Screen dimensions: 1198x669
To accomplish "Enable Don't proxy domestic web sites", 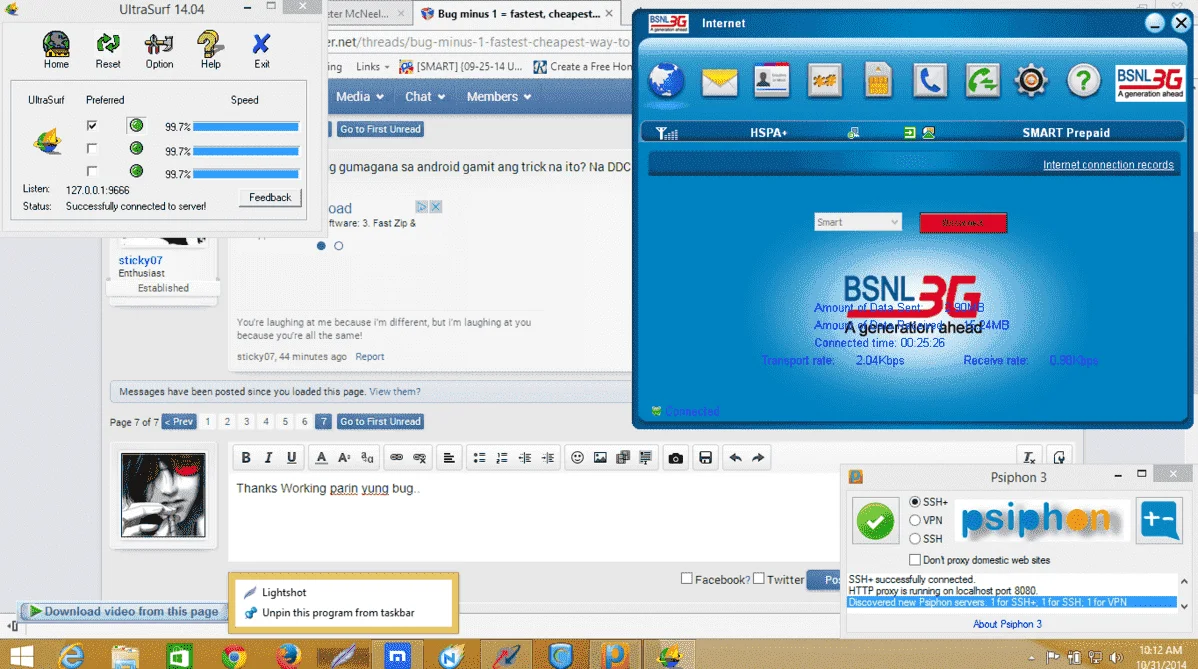I will [x=915, y=560].
